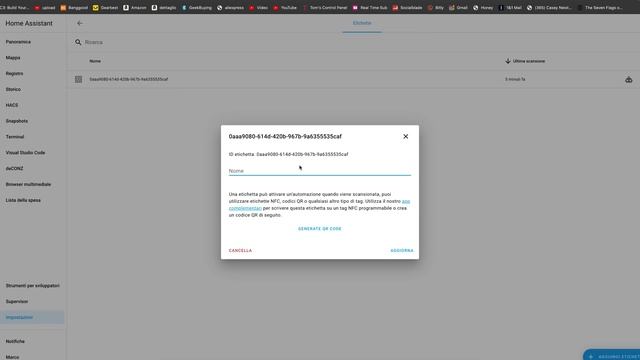
Task: Click the add tag button bottom right
Action: pyautogui.click(x=611, y=356)
